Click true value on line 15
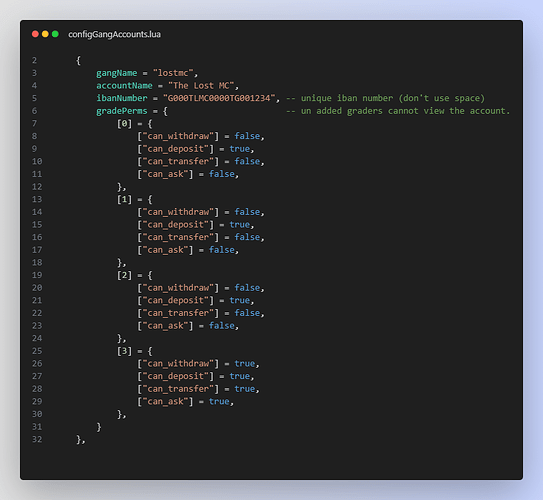The image size is (543, 500). [240, 225]
